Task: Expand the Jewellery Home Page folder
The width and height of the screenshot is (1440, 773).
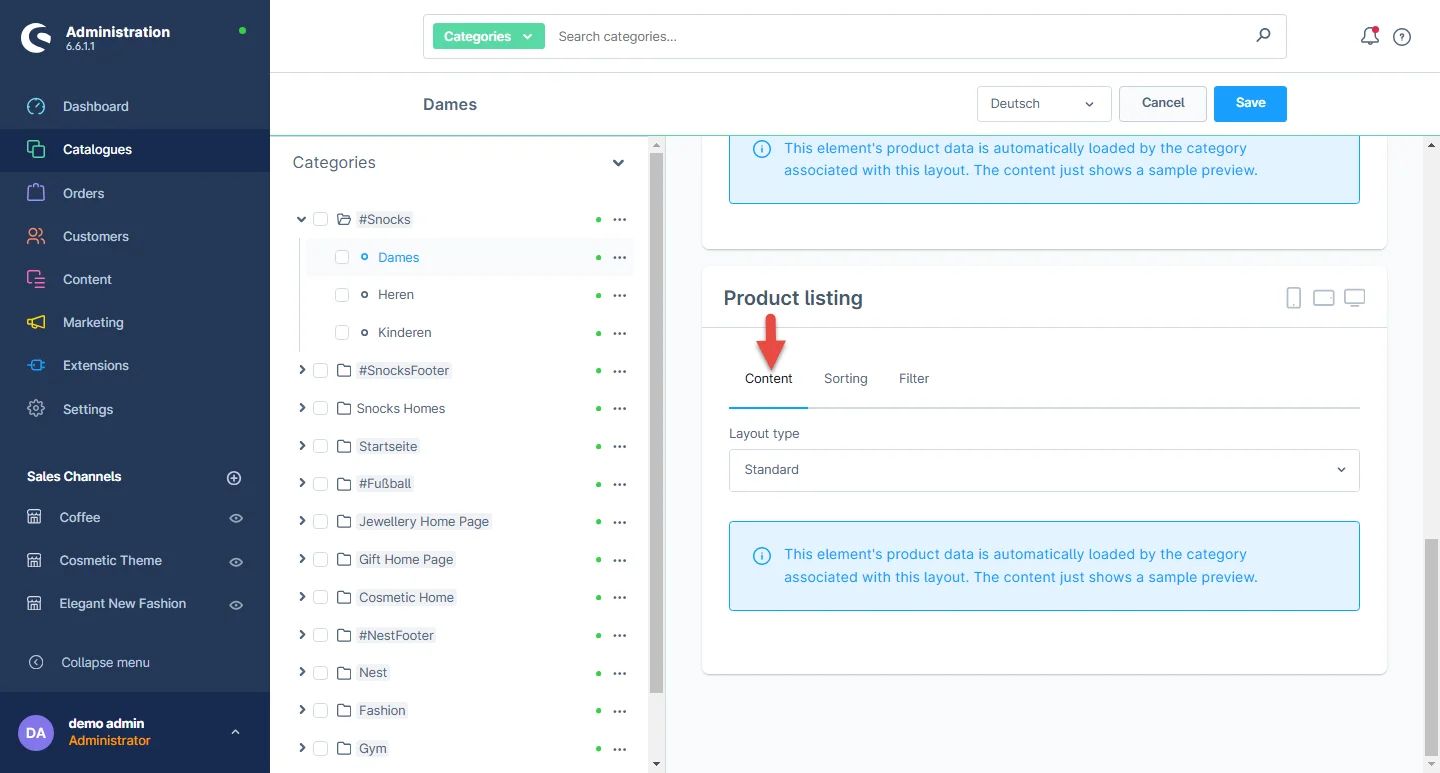Action: tap(301, 521)
